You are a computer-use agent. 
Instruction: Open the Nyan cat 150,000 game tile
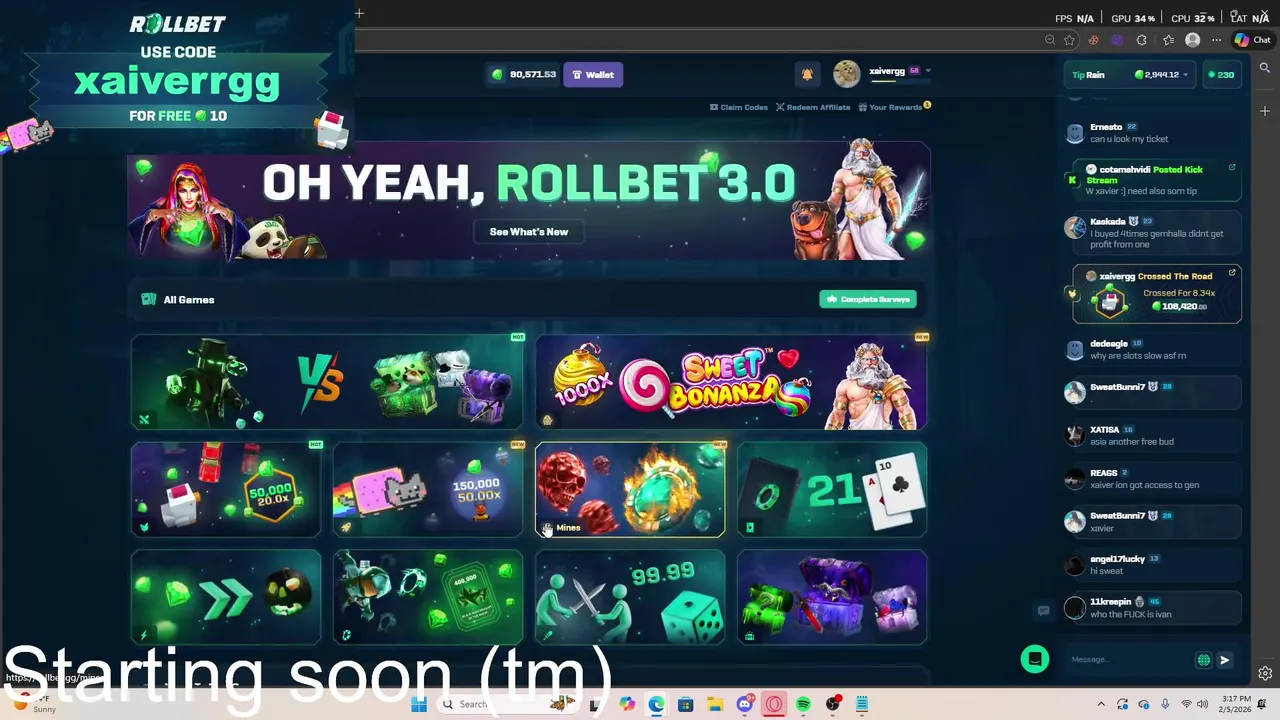[428, 490]
